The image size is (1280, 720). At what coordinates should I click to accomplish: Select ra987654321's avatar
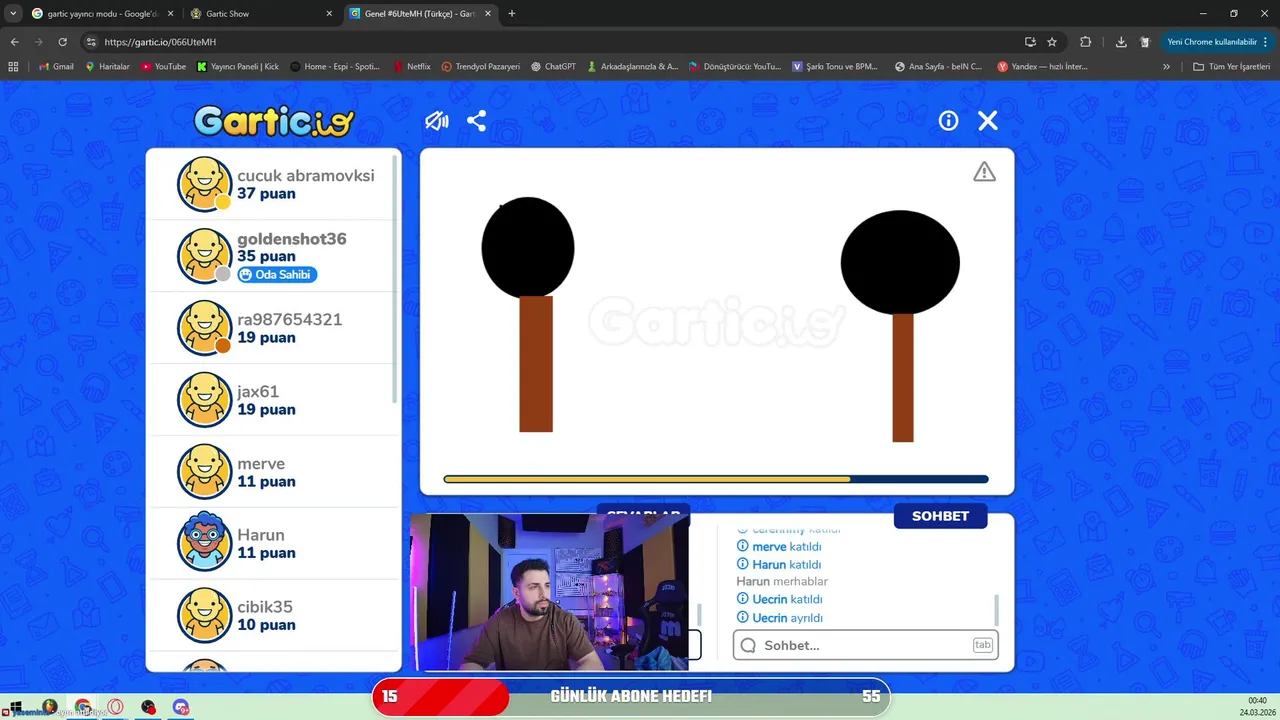[x=205, y=328]
